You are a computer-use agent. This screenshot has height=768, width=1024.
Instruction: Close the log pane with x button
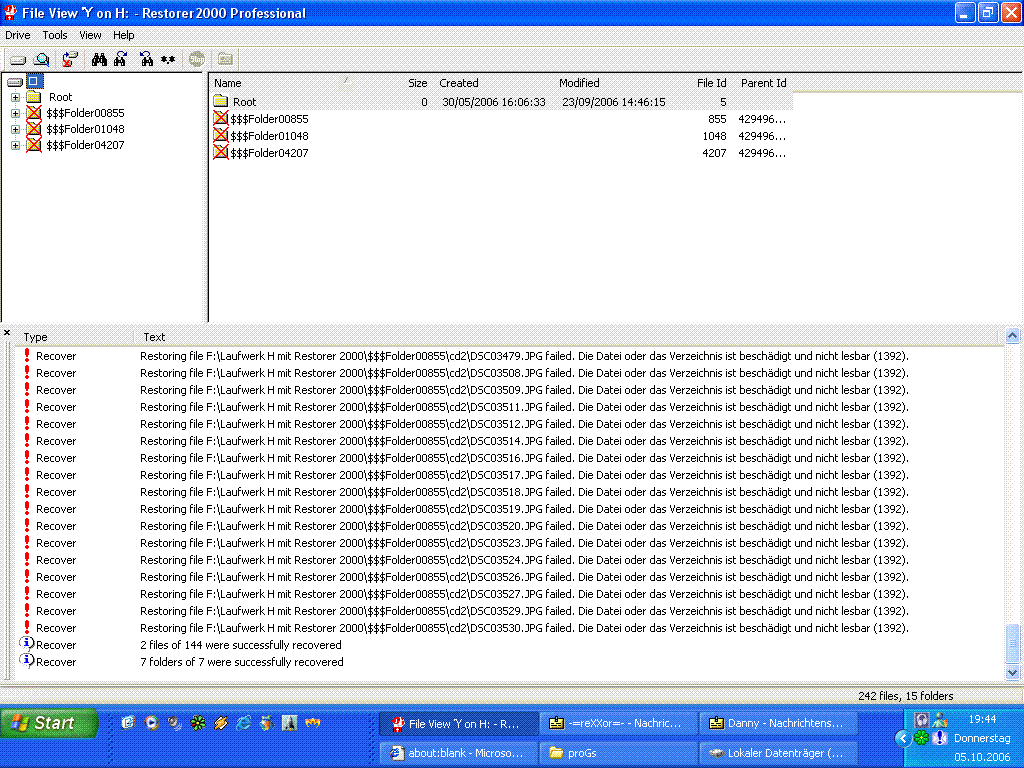tap(7, 333)
